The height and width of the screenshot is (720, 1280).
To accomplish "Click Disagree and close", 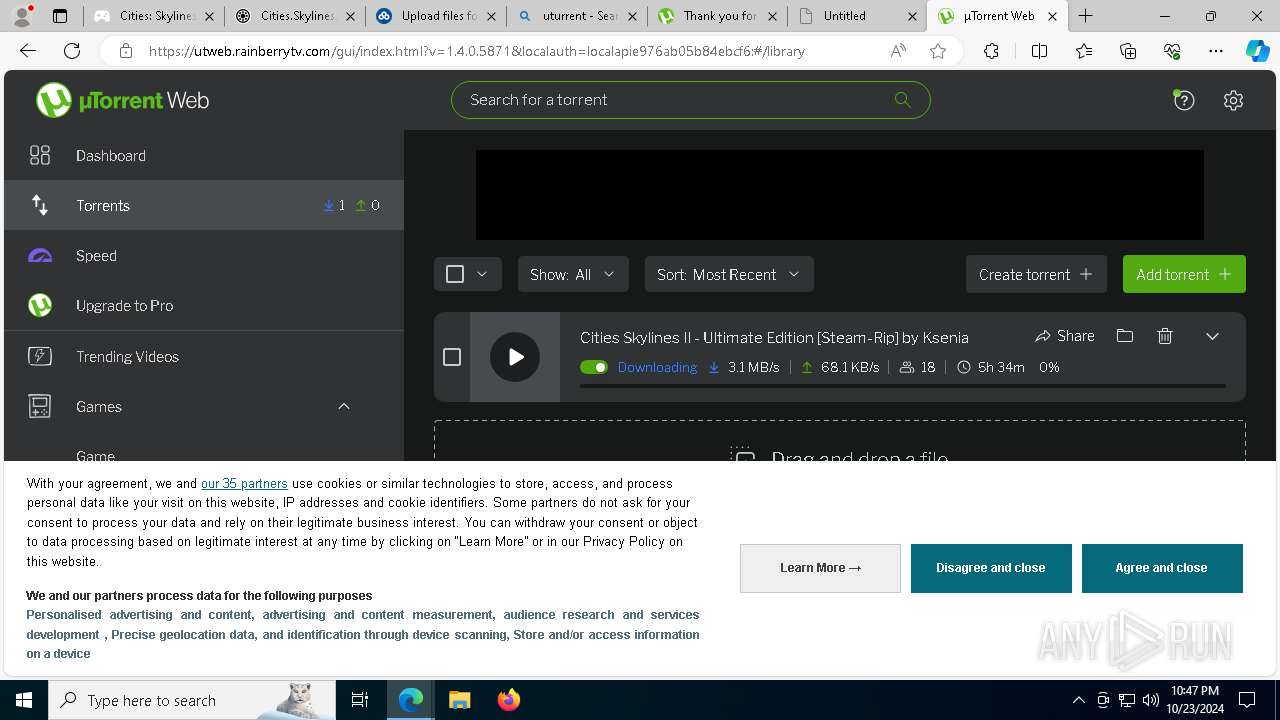I will [991, 568].
